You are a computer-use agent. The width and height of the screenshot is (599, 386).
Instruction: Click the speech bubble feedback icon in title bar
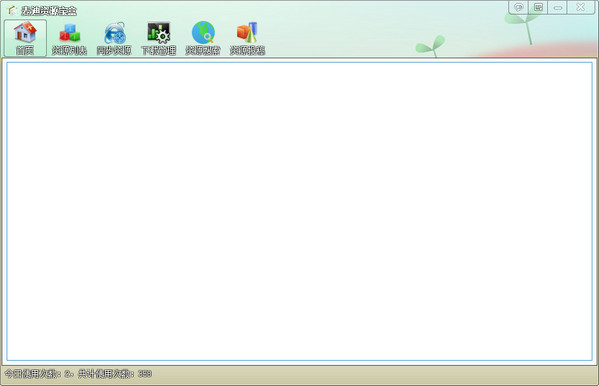518,7
